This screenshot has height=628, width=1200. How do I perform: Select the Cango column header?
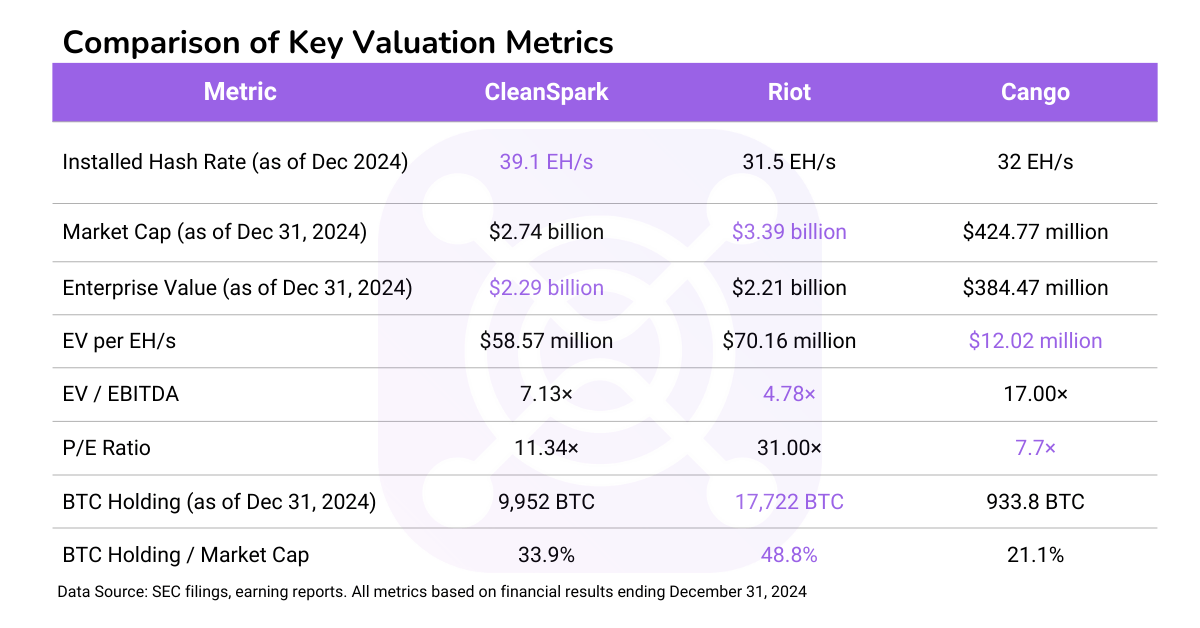(1035, 92)
